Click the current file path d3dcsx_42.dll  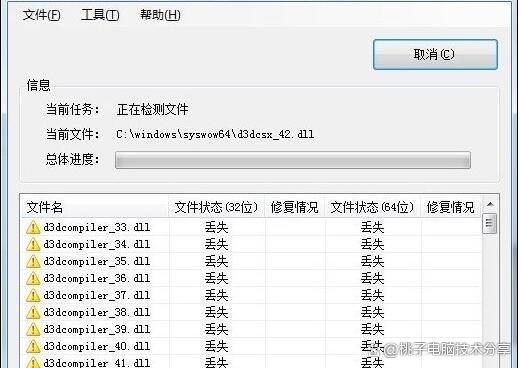(x=215, y=134)
